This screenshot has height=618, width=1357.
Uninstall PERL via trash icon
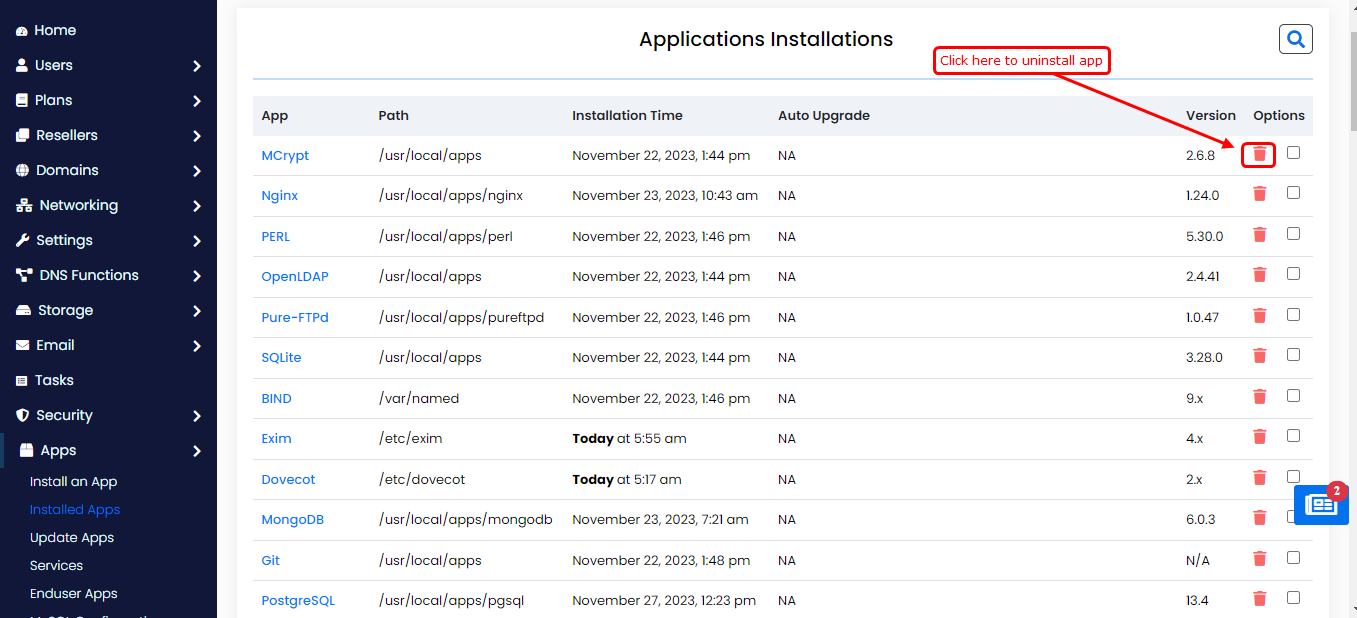[x=1259, y=235]
